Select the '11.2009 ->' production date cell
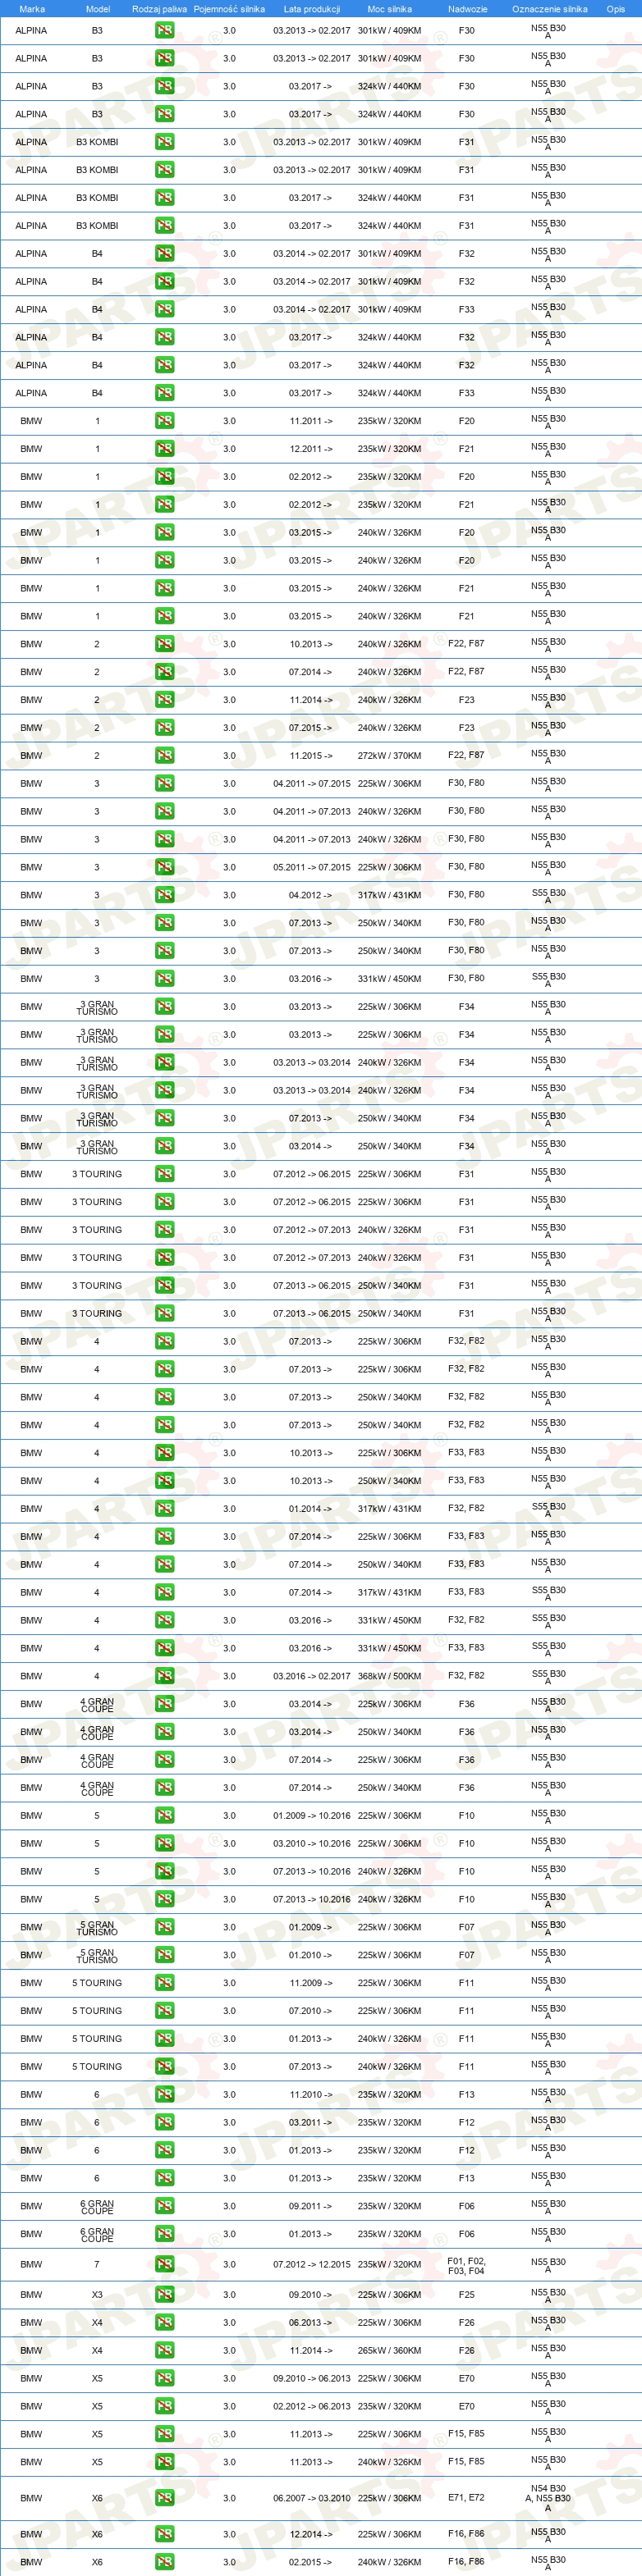The height and width of the screenshot is (2576, 642). [x=311, y=1983]
